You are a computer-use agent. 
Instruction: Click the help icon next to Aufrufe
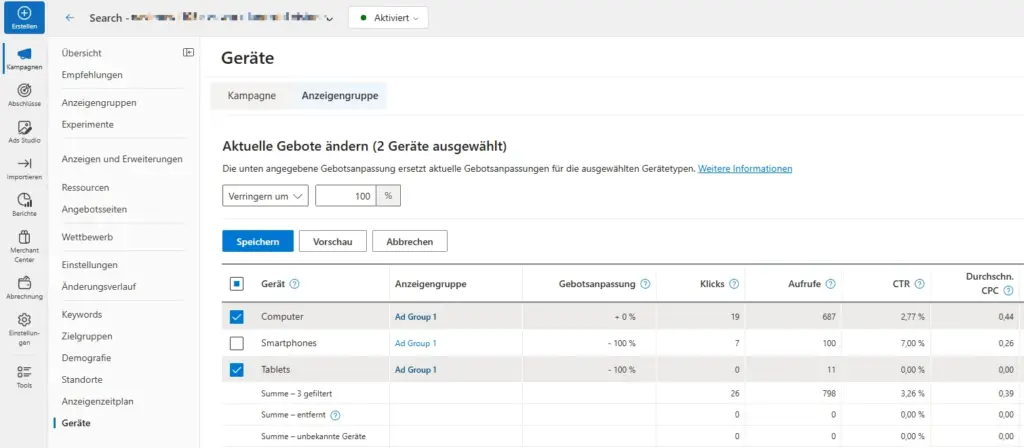coord(831,284)
